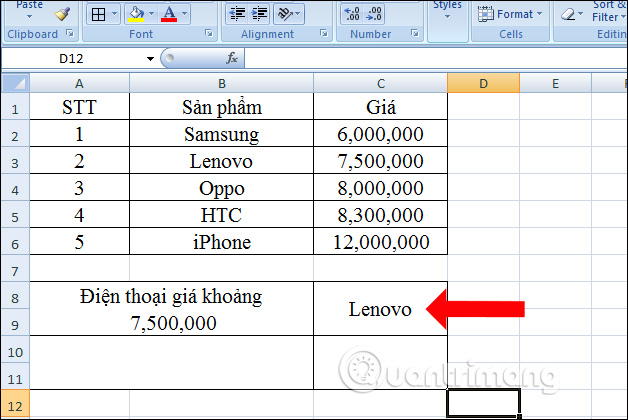628x420 pixels.
Task: Click the Name Box showing D12
Action: [71, 59]
